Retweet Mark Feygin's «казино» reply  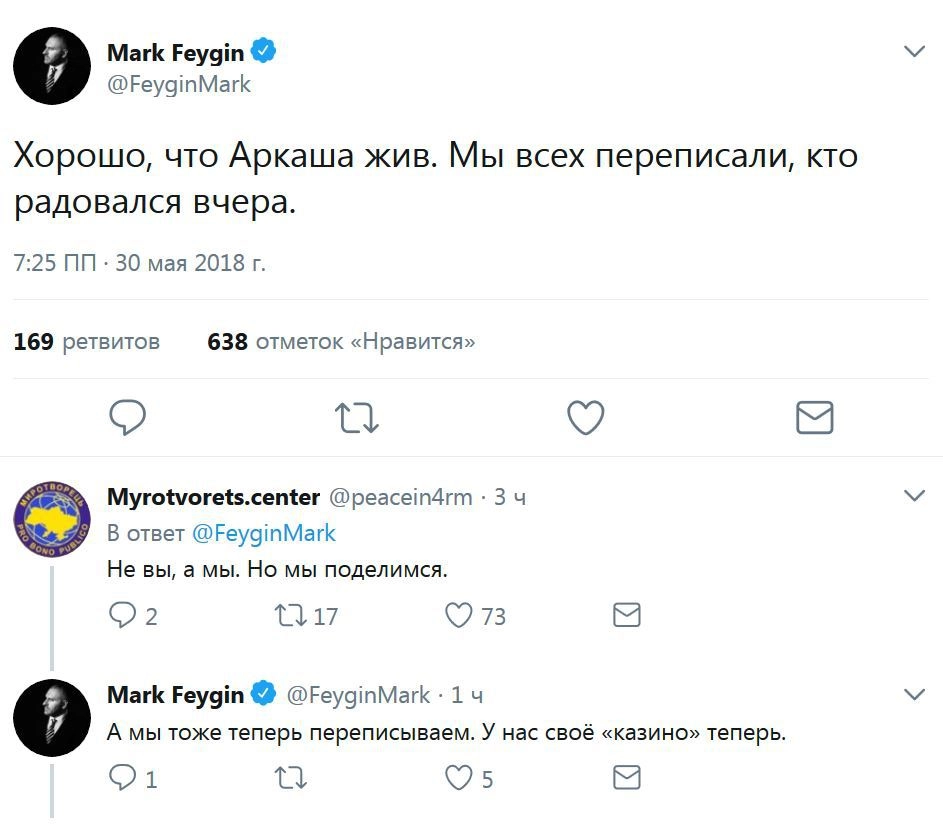pyautogui.click(x=289, y=778)
